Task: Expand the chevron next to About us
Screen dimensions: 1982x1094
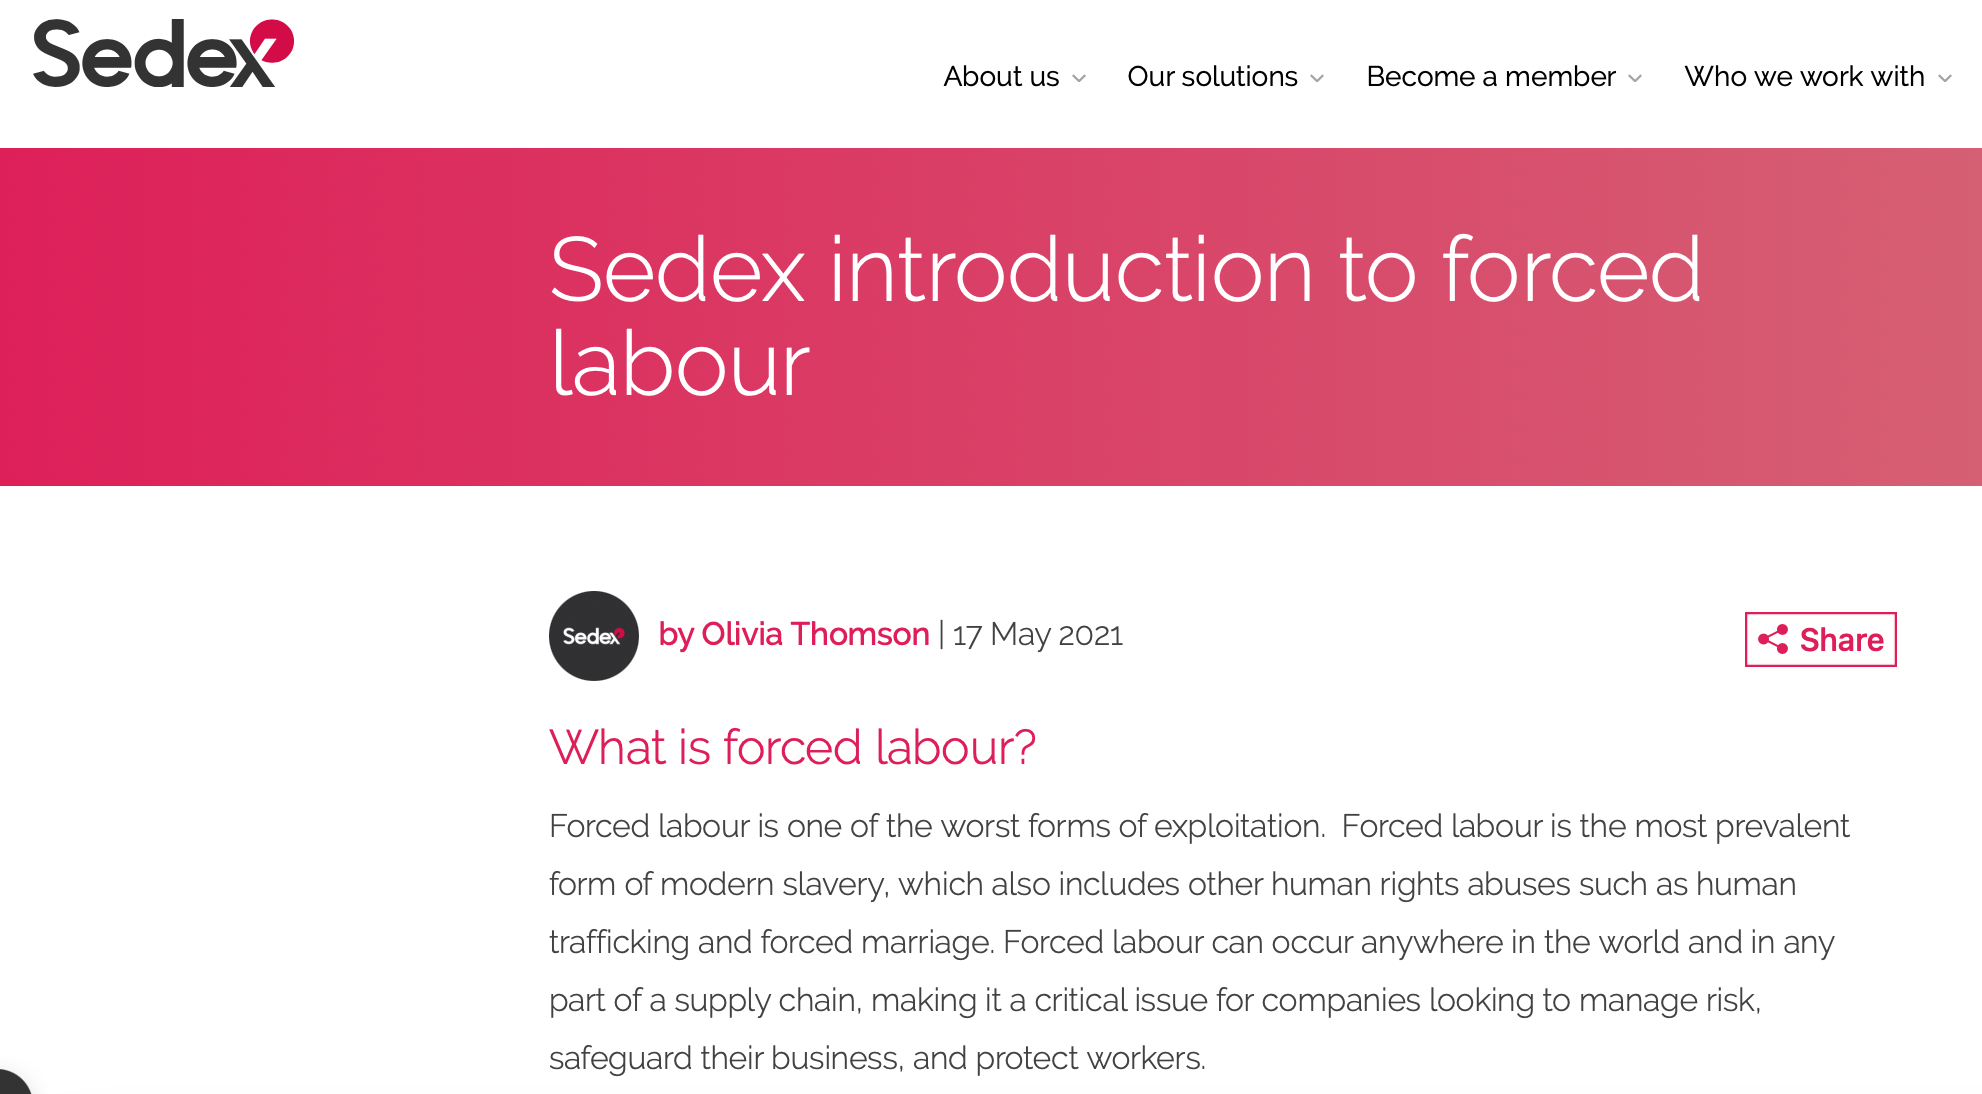Action: point(1079,78)
